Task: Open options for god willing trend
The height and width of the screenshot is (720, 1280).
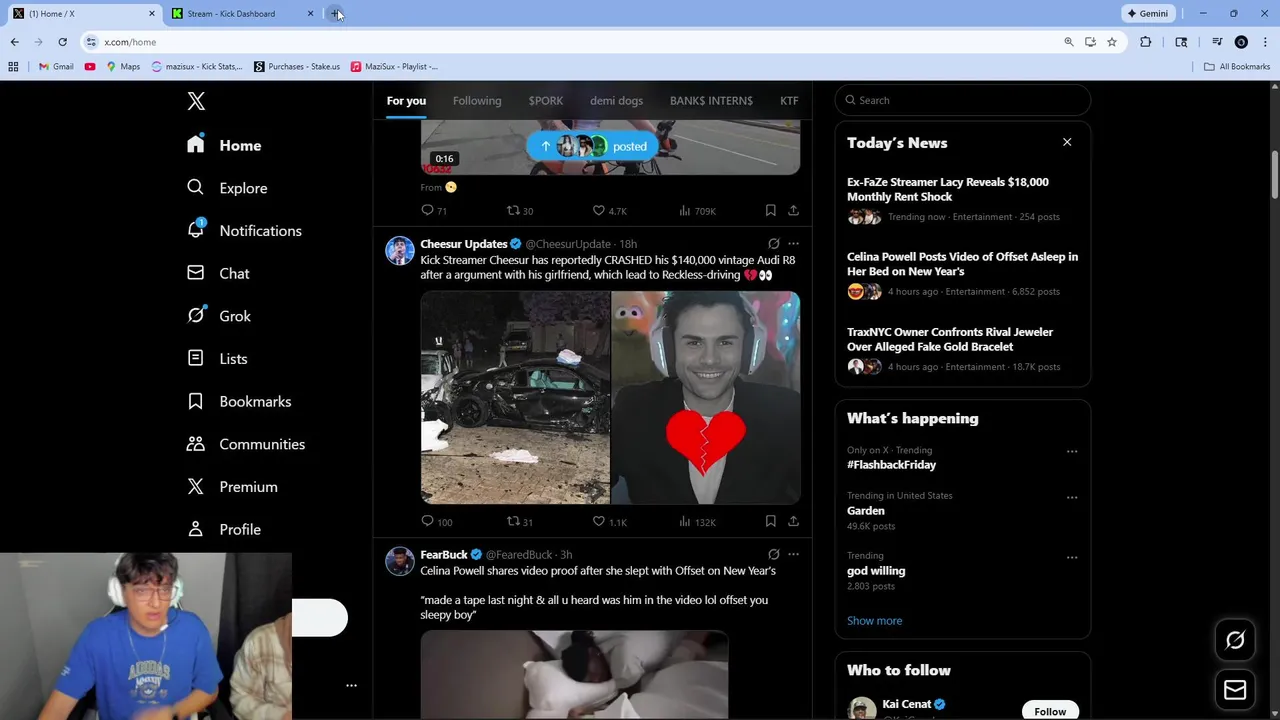Action: tap(1072, 557)
